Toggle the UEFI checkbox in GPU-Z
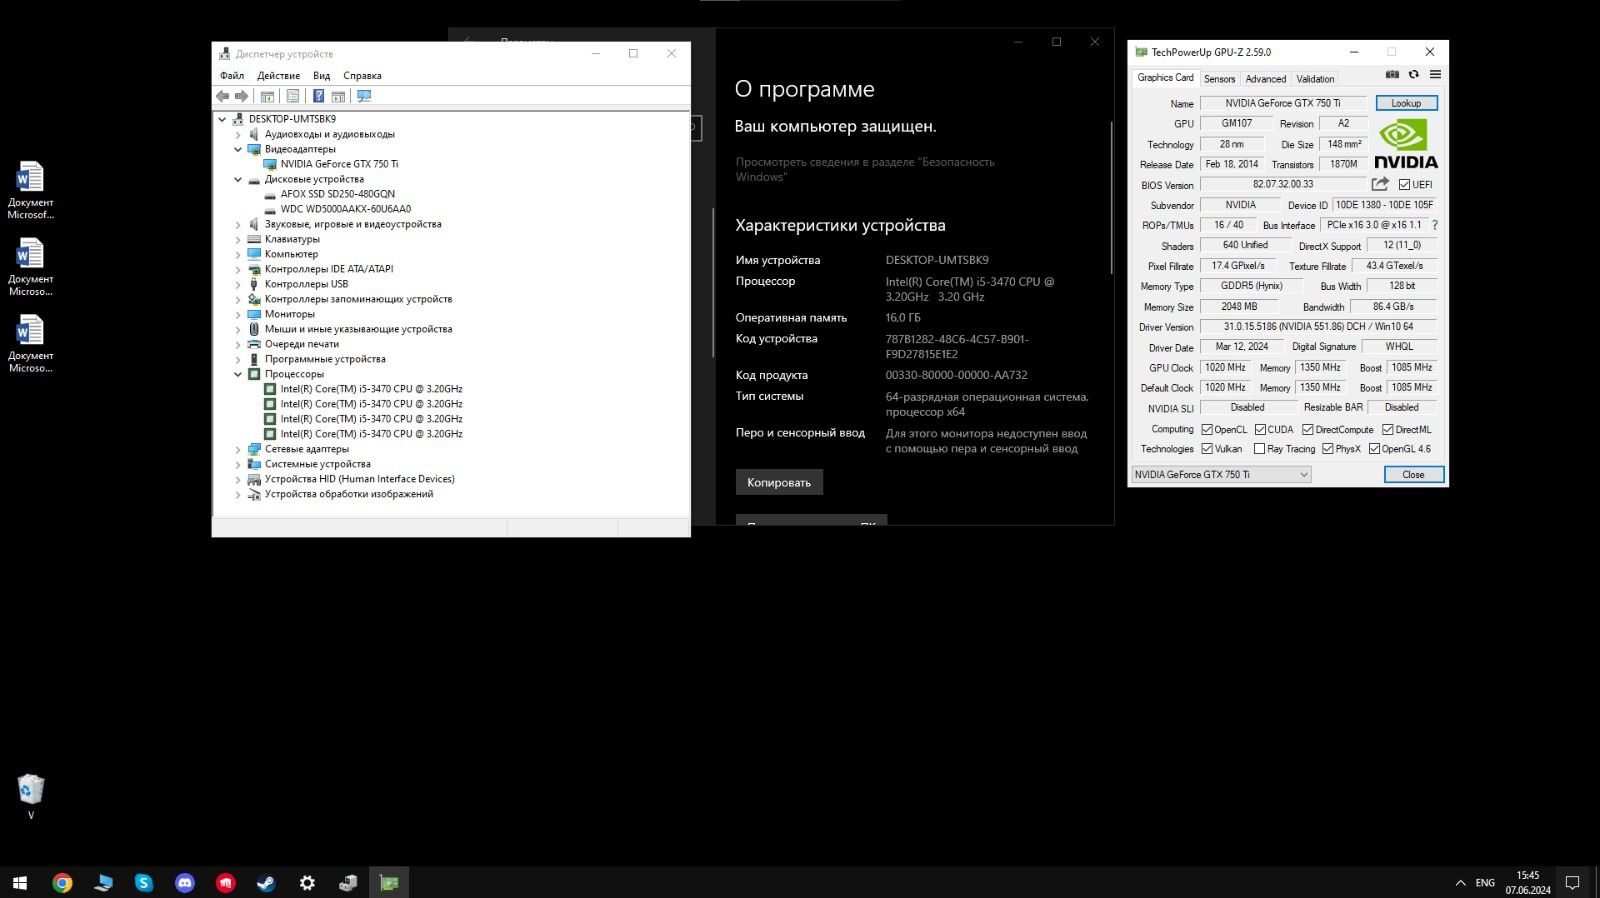This screenshot has width=1600, height=898. coord(1405,185)
